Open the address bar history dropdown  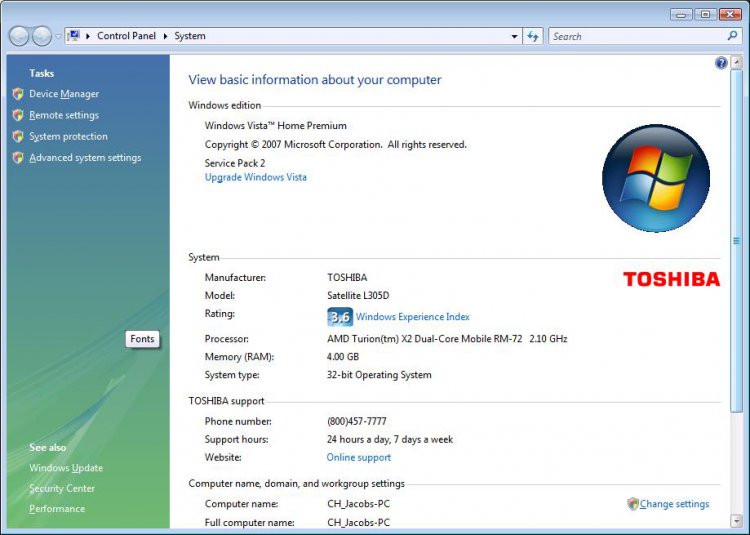click(514, 36)
